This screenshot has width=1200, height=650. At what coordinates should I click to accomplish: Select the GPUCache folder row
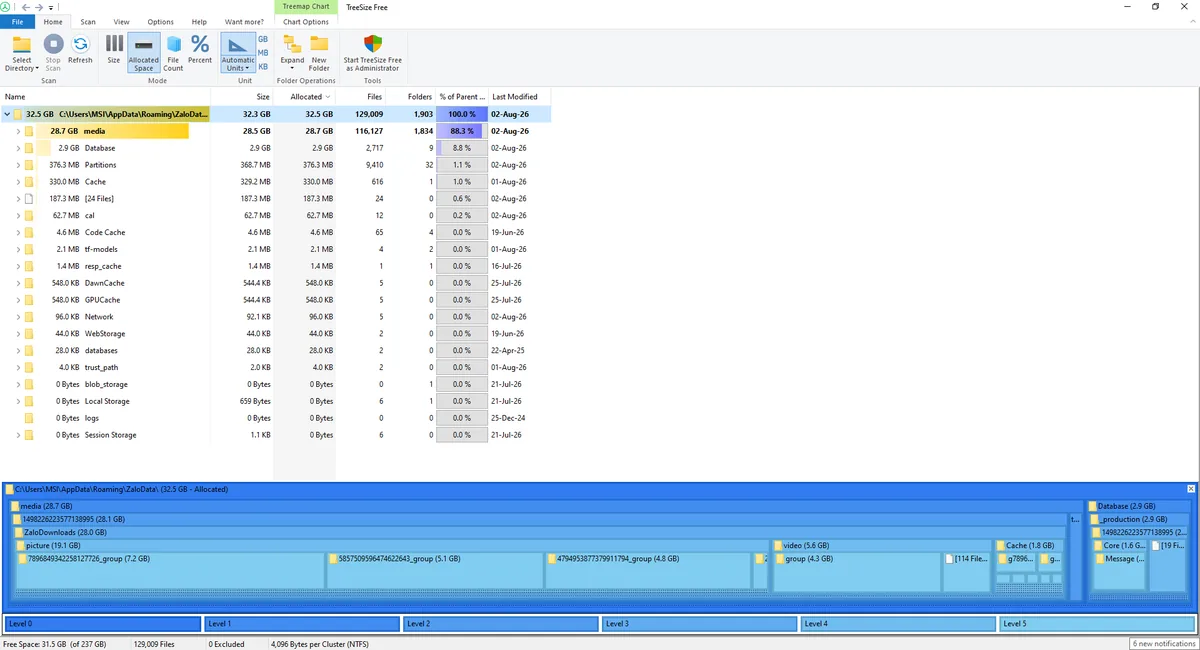[275, 300]
